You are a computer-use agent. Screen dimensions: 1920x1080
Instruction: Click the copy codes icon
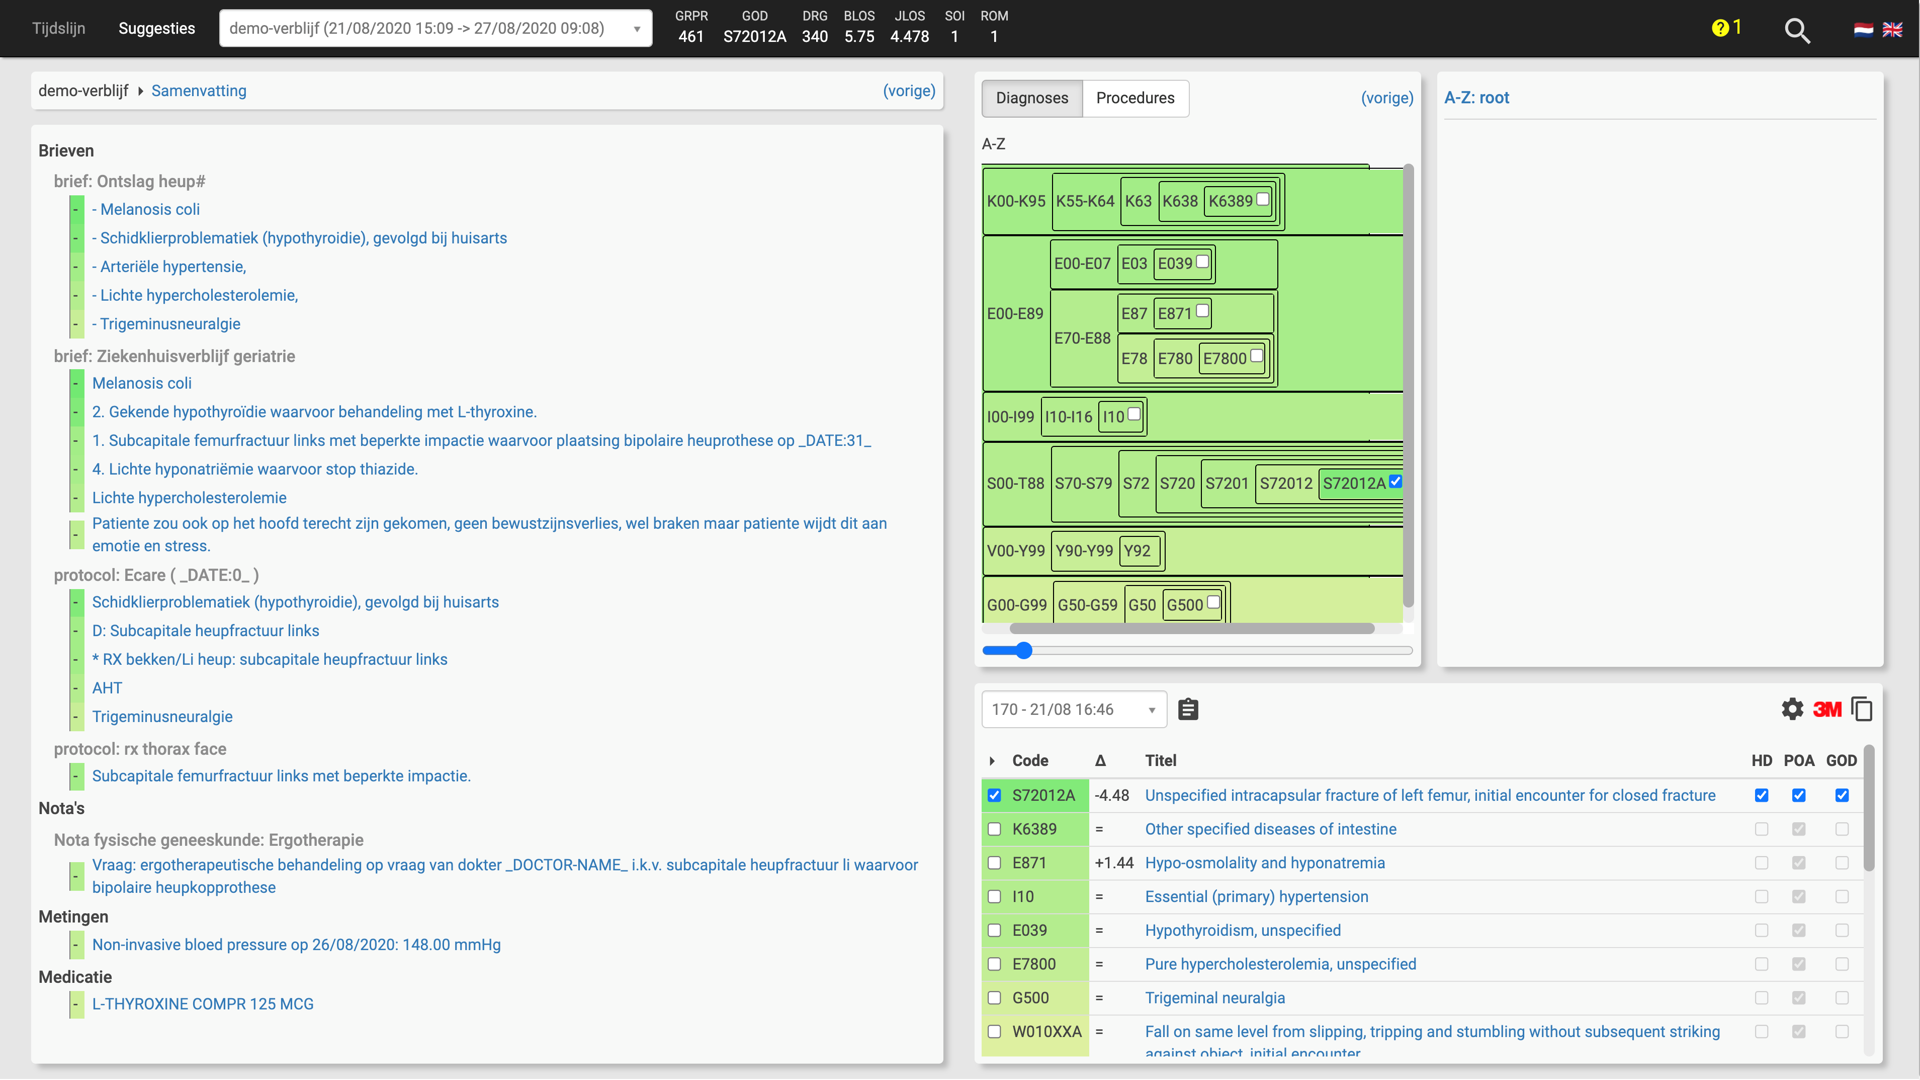pyautogui.click(x=1862, y=710)
